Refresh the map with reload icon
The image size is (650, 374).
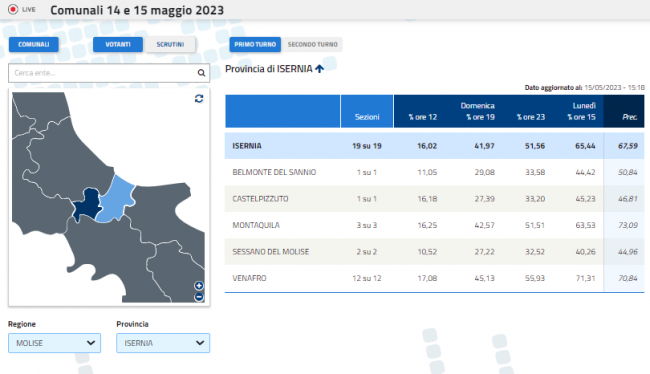(x=199, y=99)
